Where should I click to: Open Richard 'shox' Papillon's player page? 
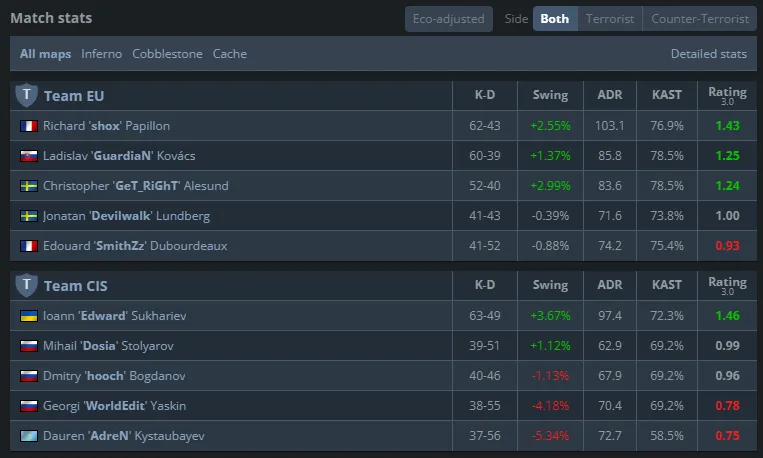click(x=106, y=126)
